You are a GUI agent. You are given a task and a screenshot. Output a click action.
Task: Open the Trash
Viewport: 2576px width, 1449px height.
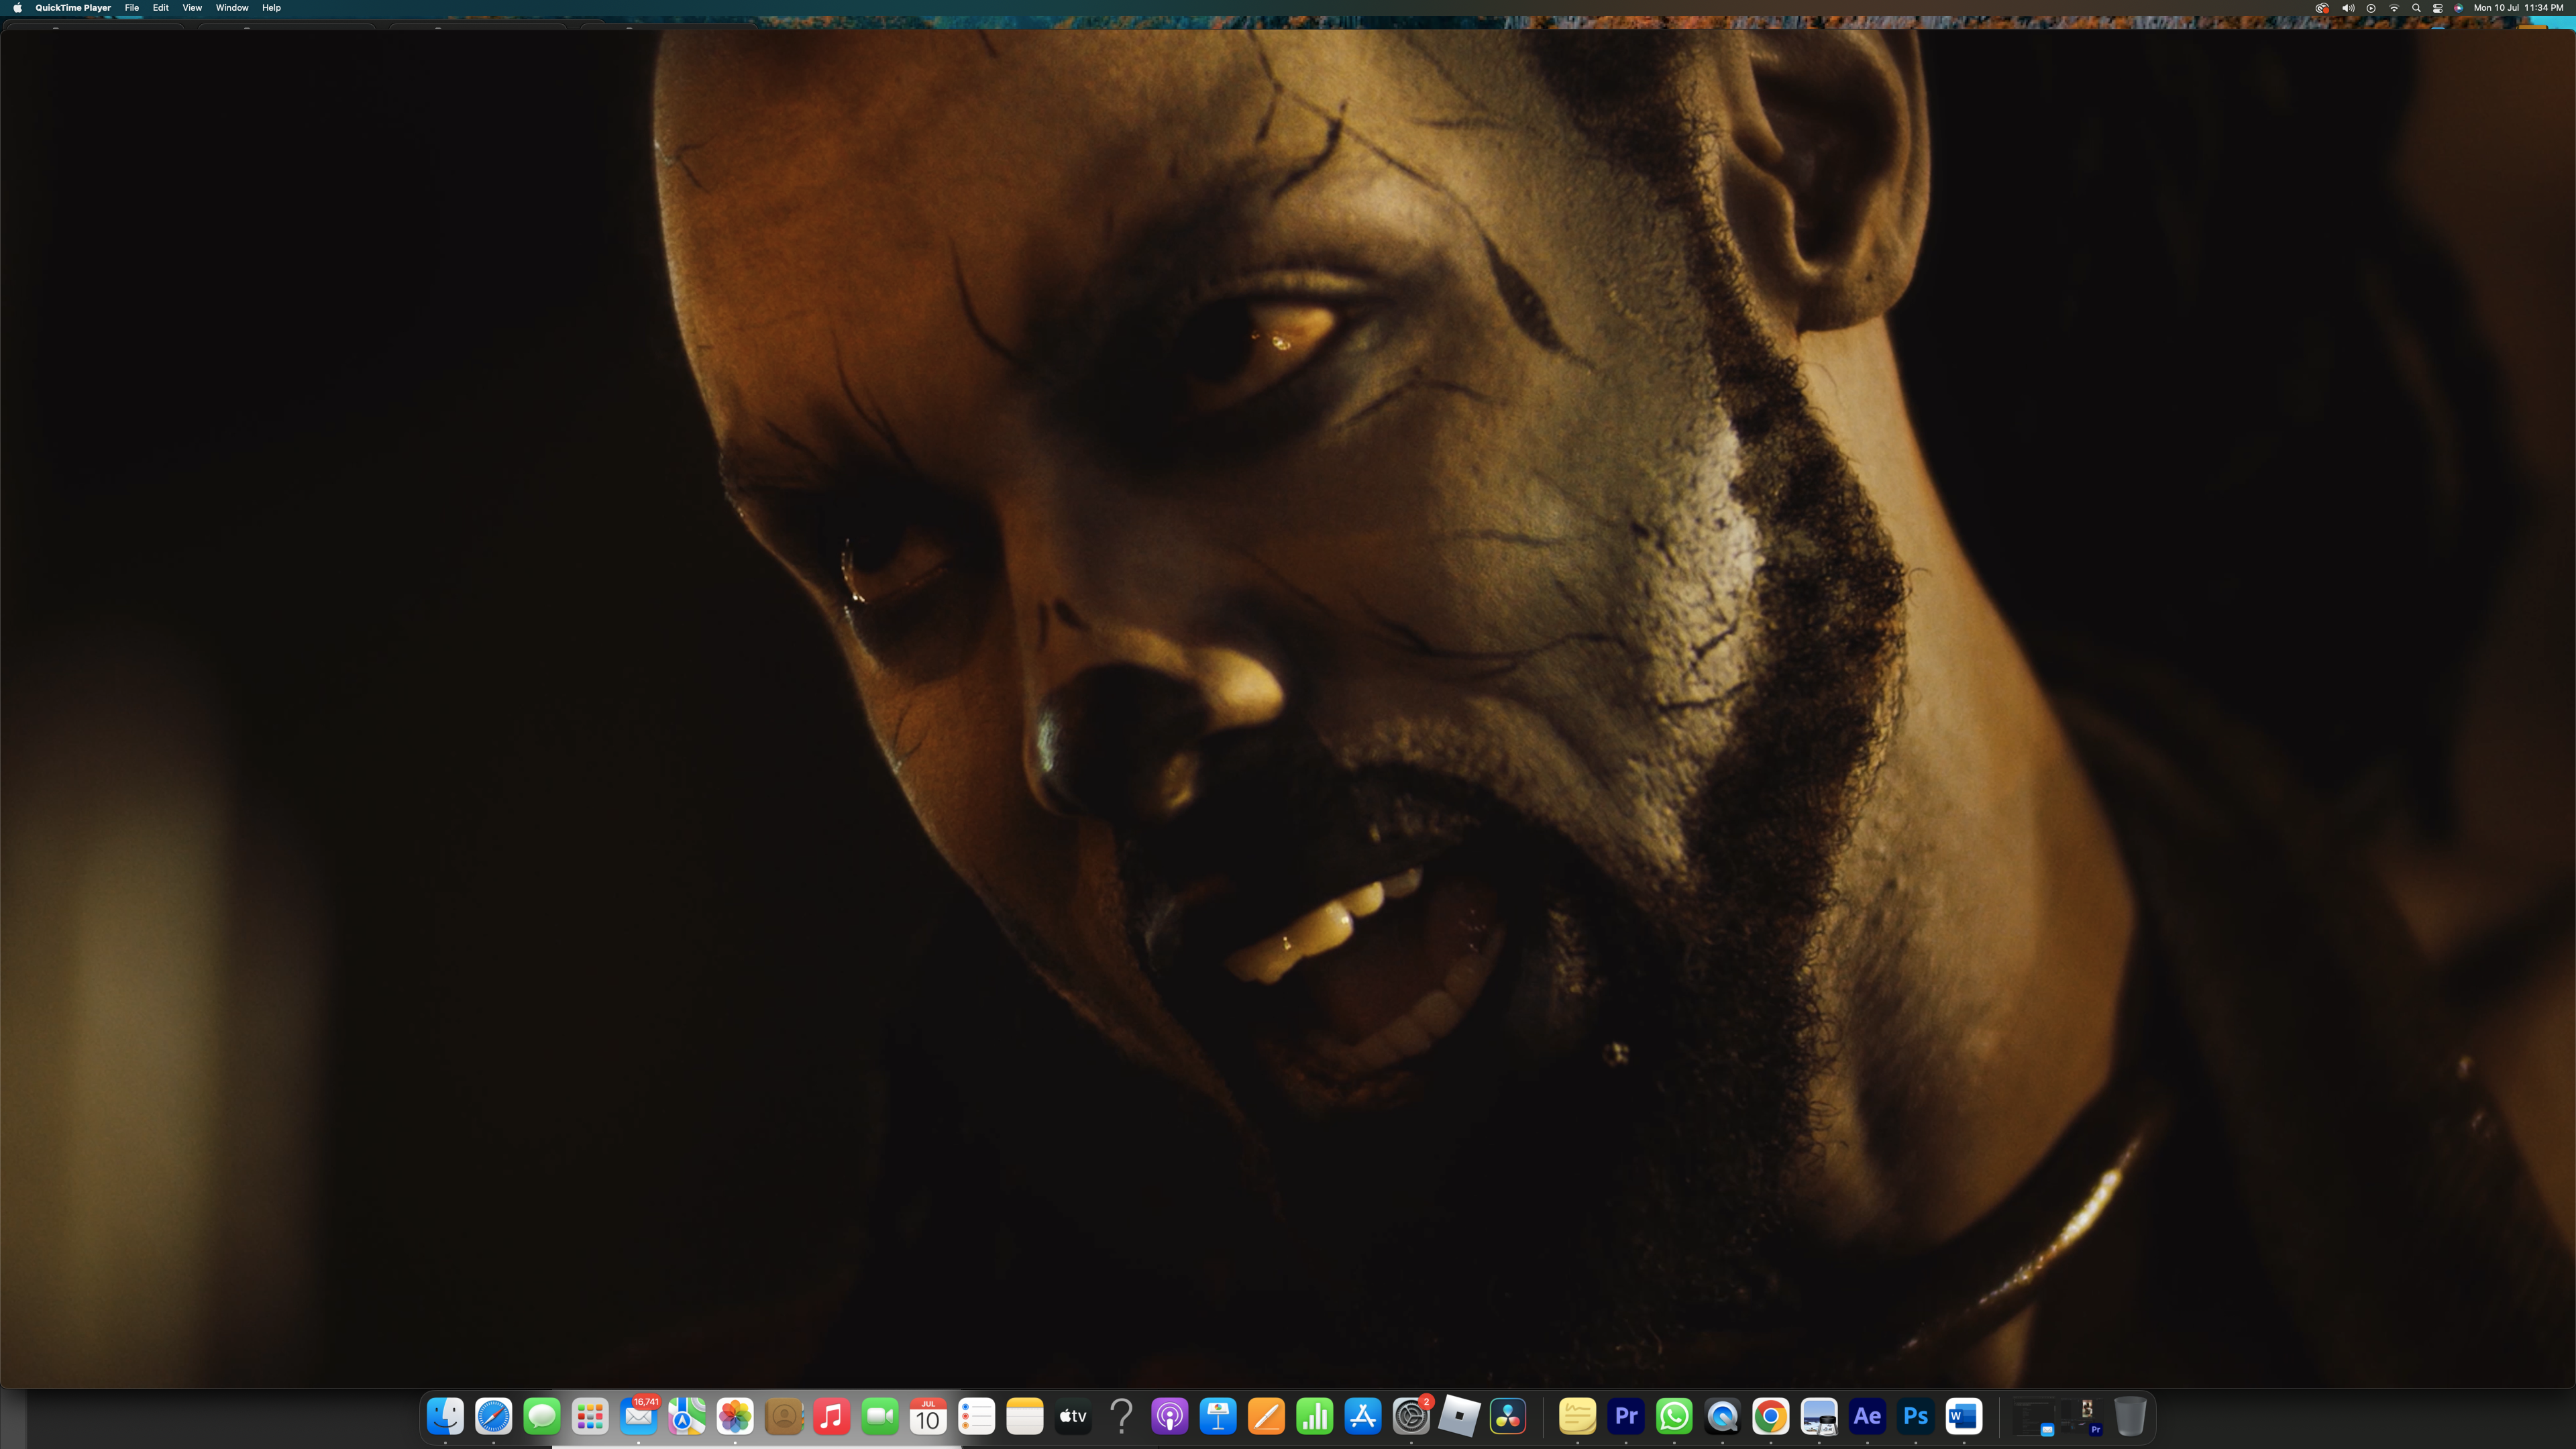[x=2130, y=1416]
